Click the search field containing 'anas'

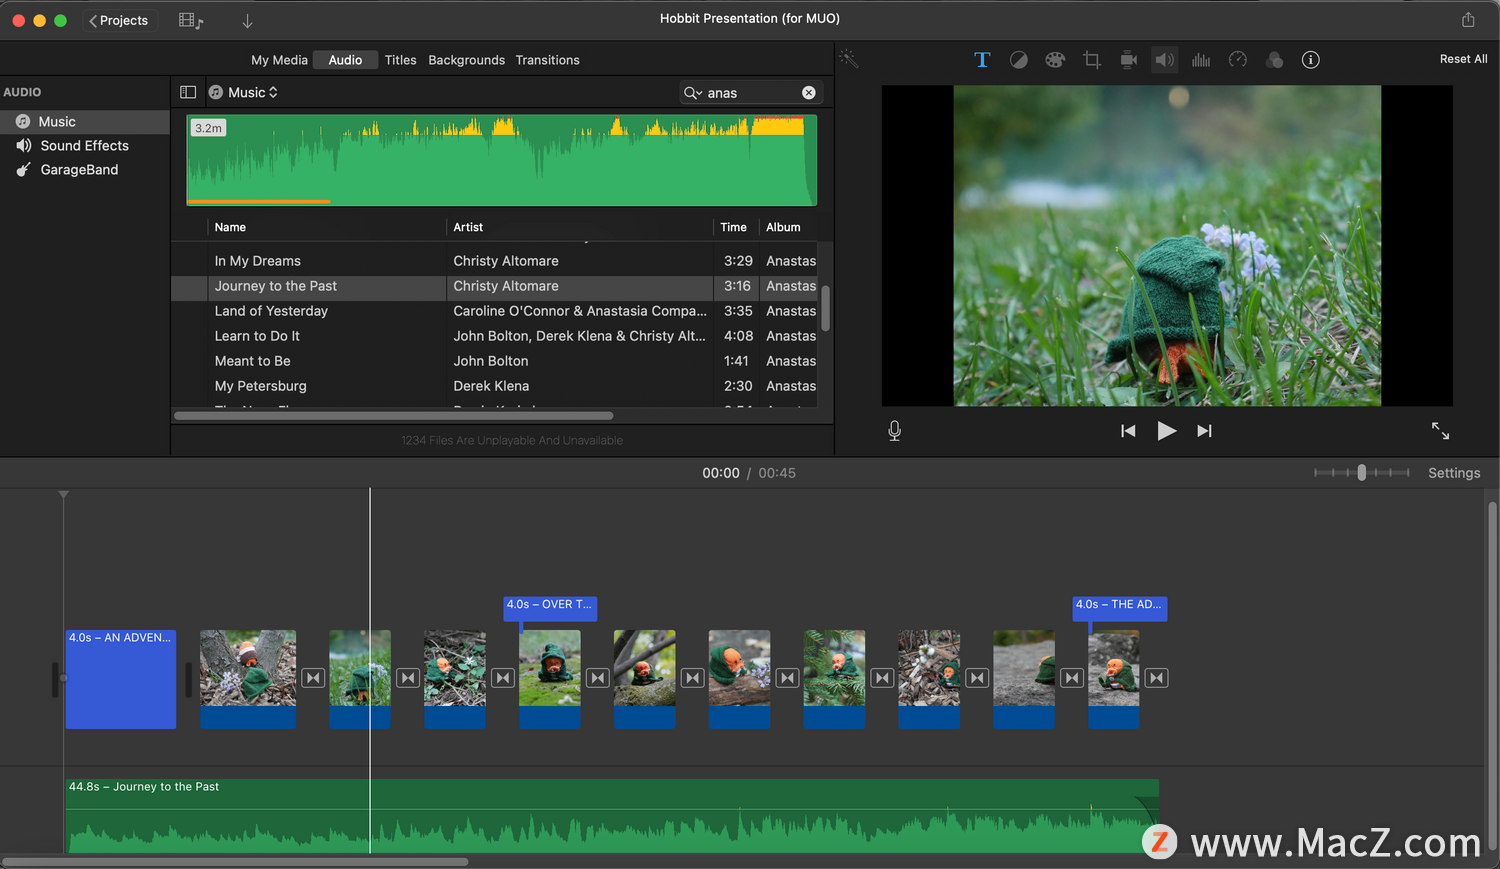tap(751, 93)
